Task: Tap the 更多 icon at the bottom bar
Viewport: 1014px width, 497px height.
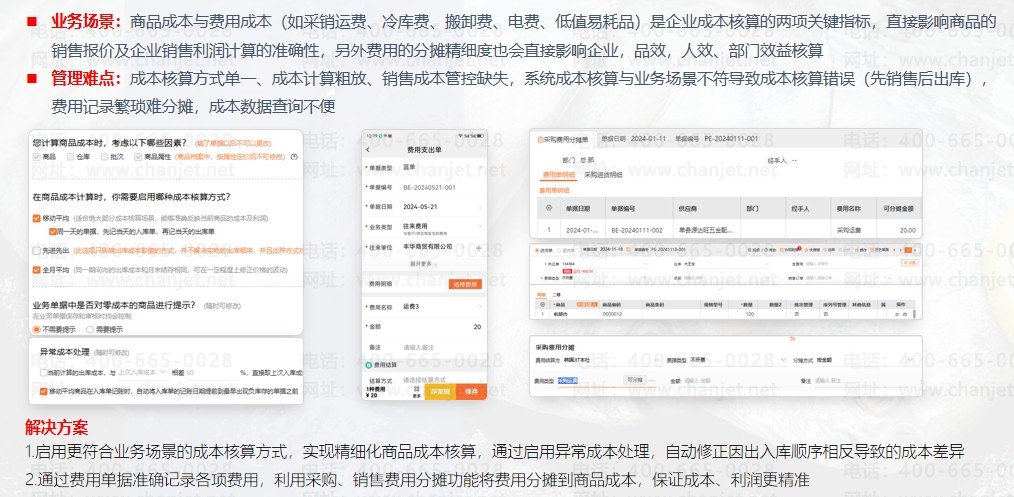Action: 416,391
